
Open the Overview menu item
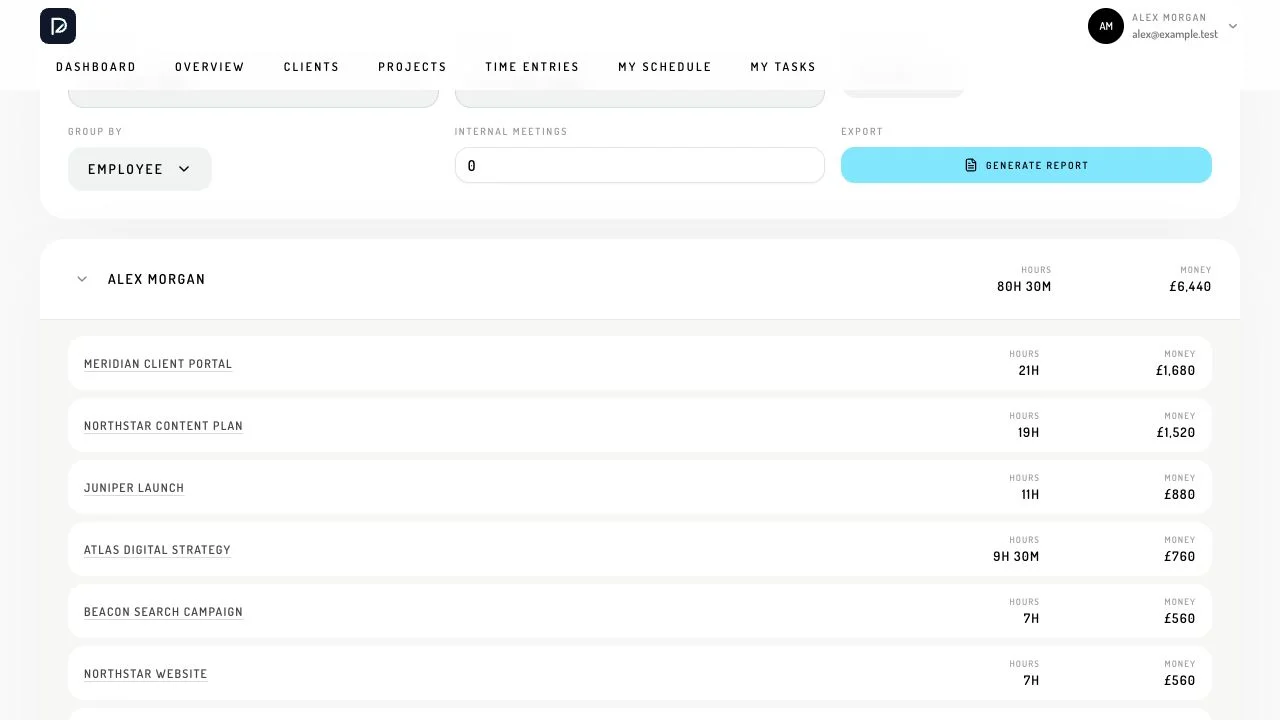point(210,67)
